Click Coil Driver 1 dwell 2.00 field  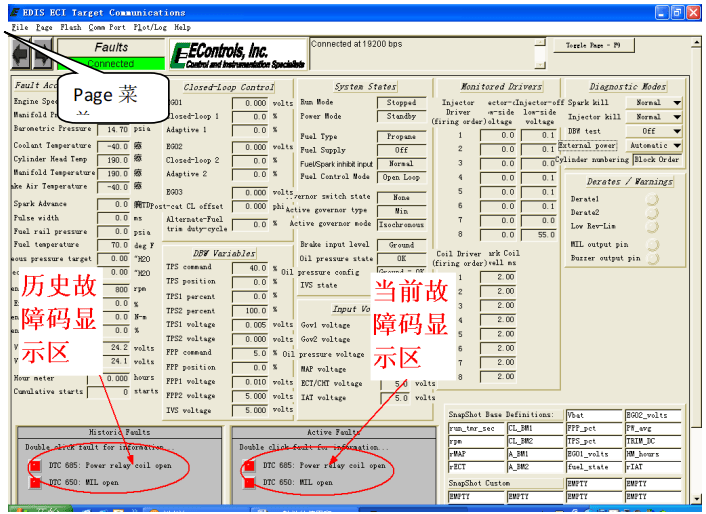pyautogui.click(x=498, y=277)
